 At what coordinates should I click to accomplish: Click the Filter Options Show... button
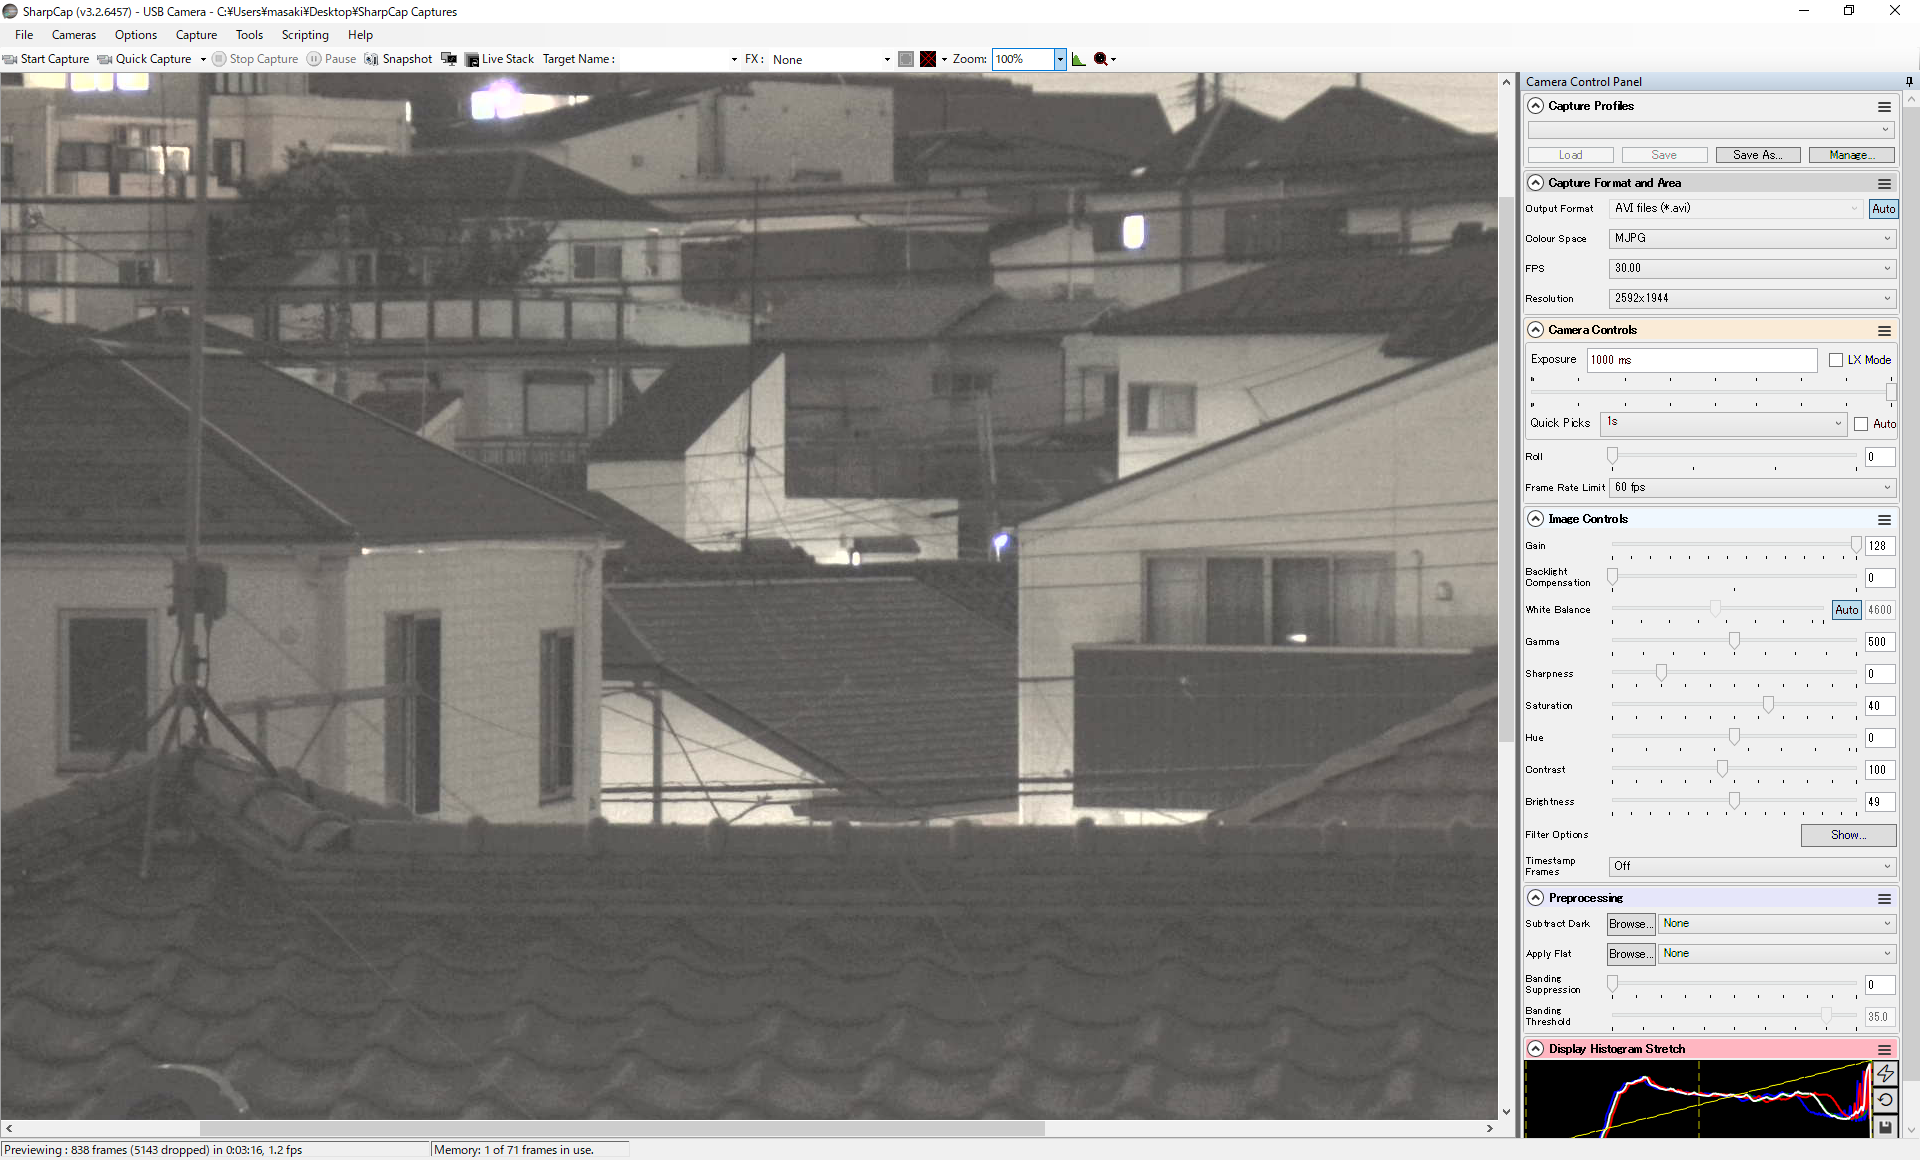[1847, 835]
